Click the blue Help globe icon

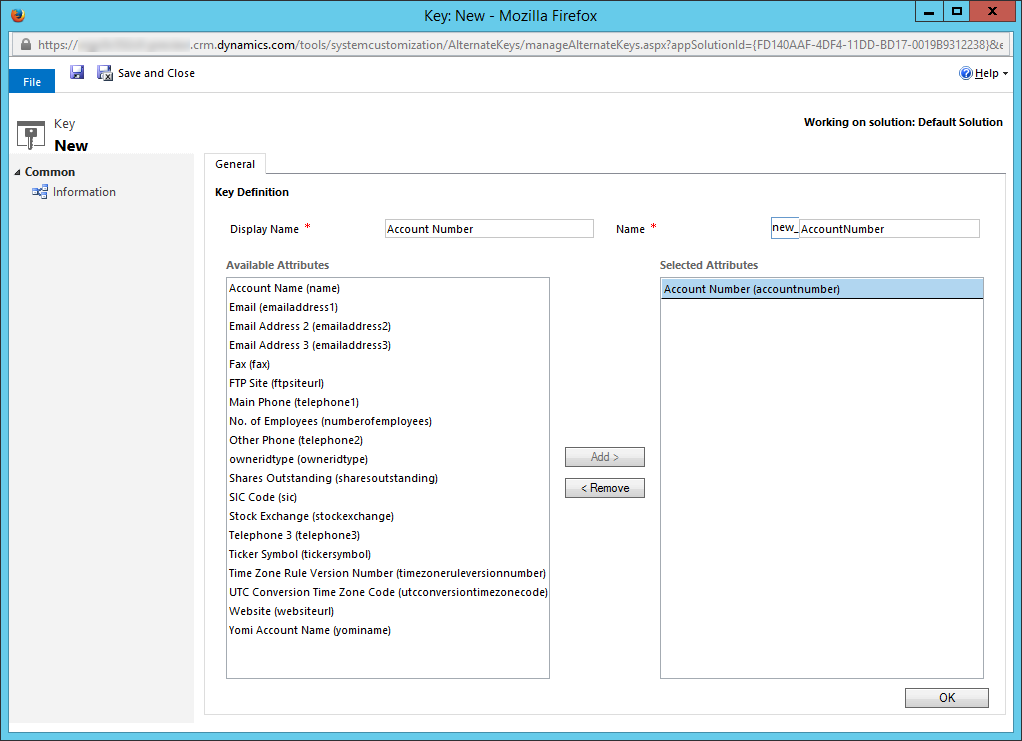click(x=965, y=72)
